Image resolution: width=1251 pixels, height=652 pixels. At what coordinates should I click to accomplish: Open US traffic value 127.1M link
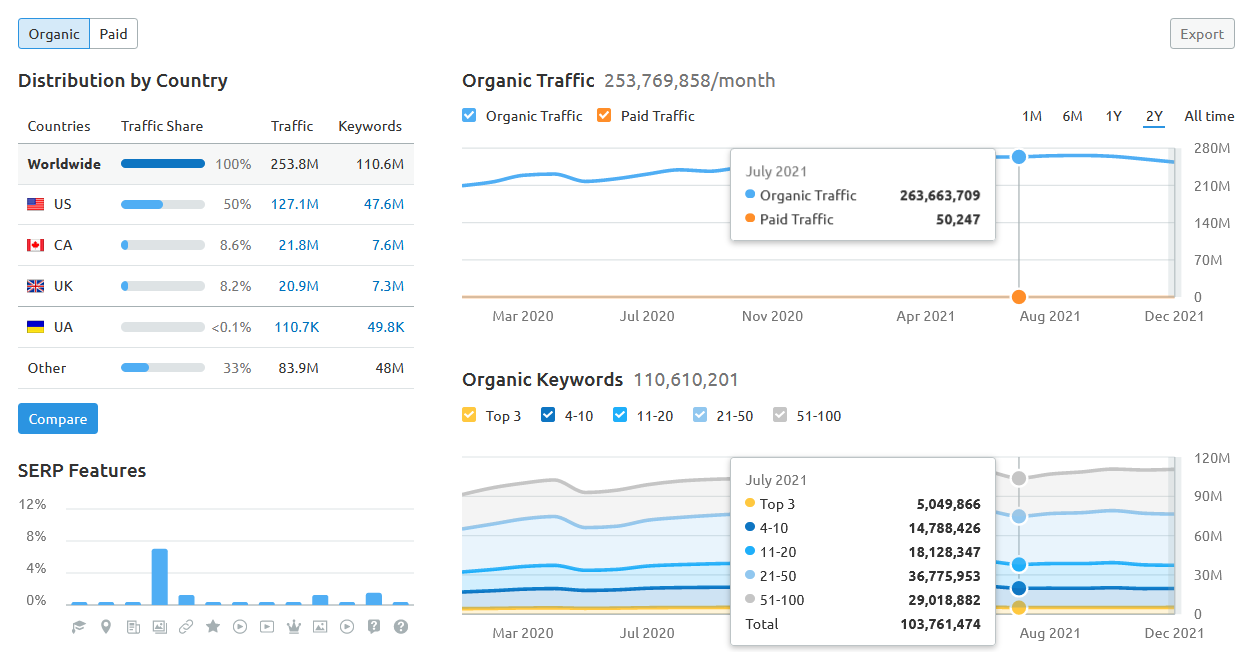point(295,204)
